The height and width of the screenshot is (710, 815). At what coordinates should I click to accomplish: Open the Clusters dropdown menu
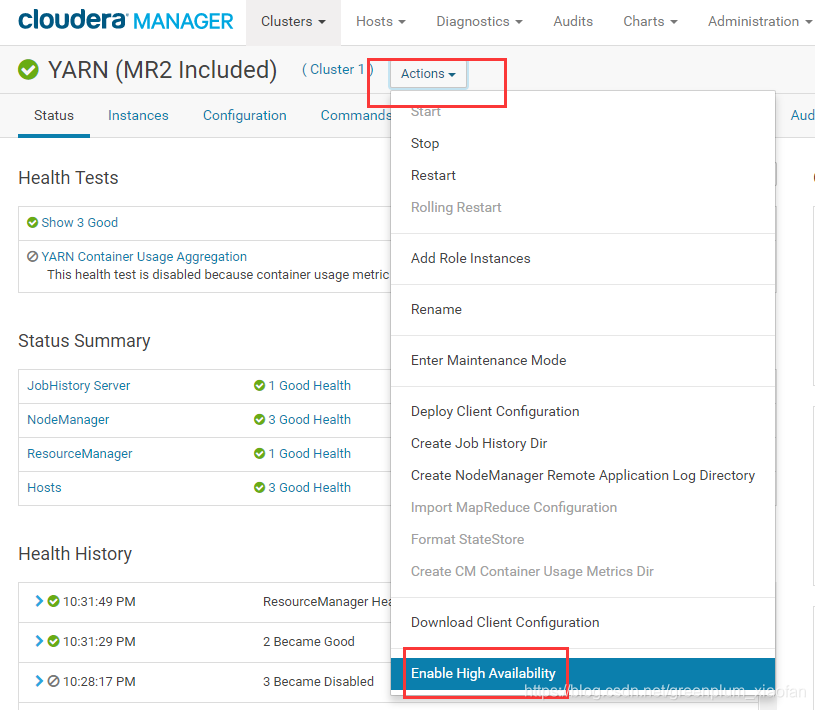pos(293,21)
